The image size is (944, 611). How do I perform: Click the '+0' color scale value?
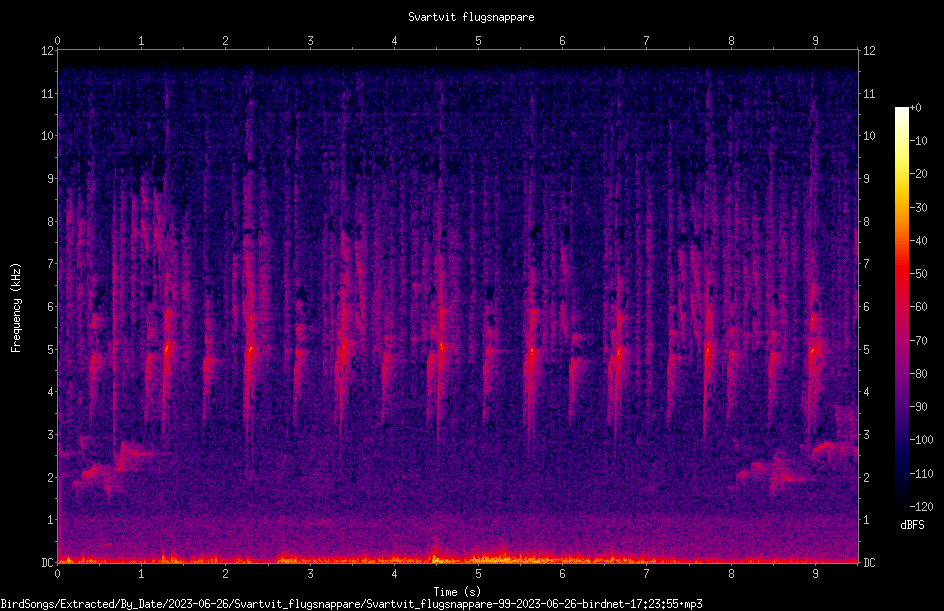tap(916, 108)
